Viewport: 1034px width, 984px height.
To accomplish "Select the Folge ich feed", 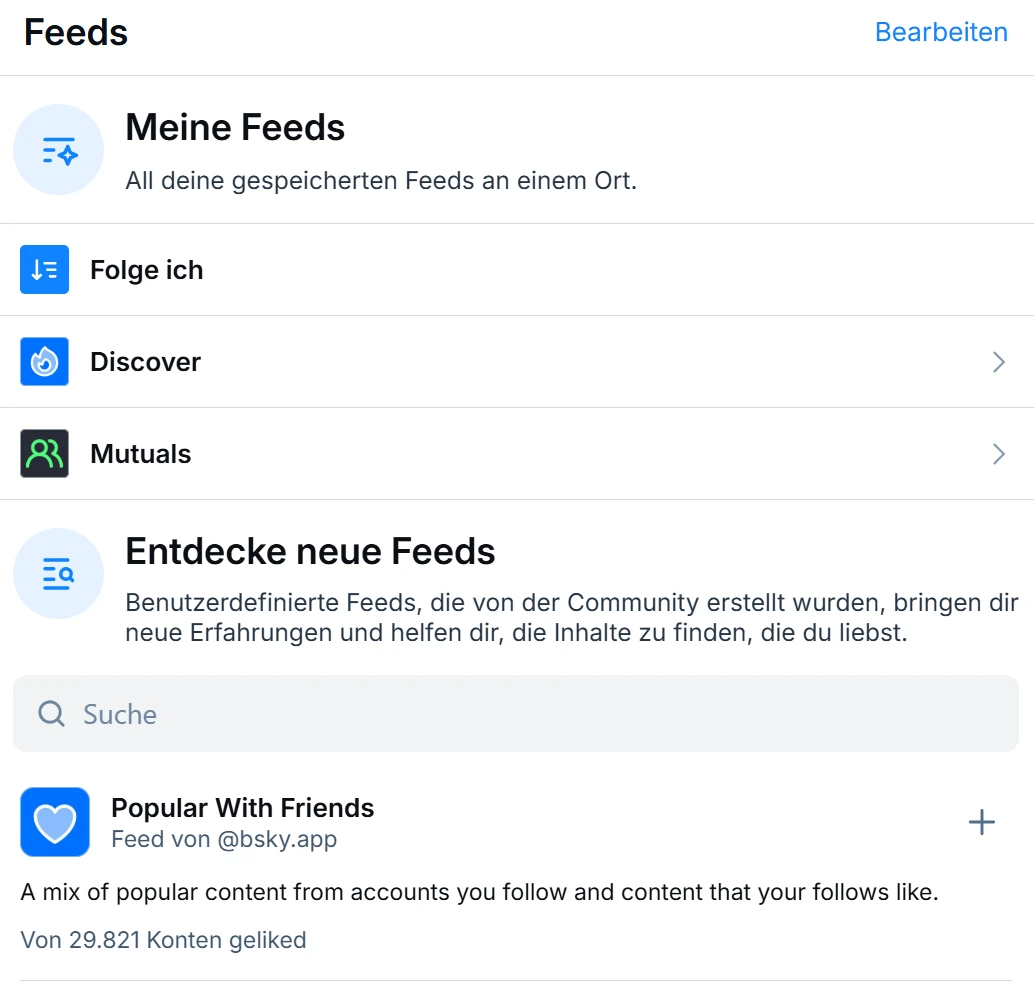I will 517,270.
